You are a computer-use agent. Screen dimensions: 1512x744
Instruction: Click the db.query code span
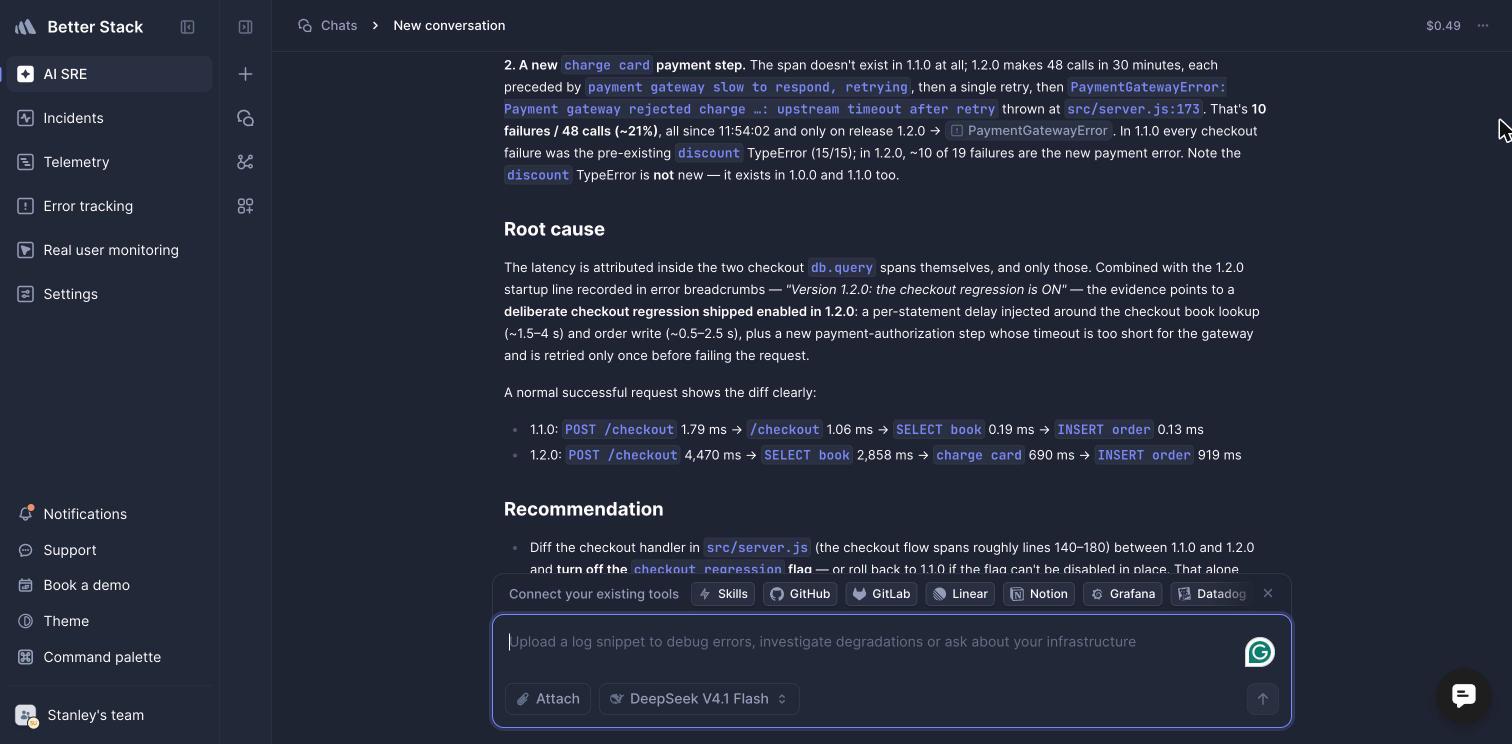point(841,268)
